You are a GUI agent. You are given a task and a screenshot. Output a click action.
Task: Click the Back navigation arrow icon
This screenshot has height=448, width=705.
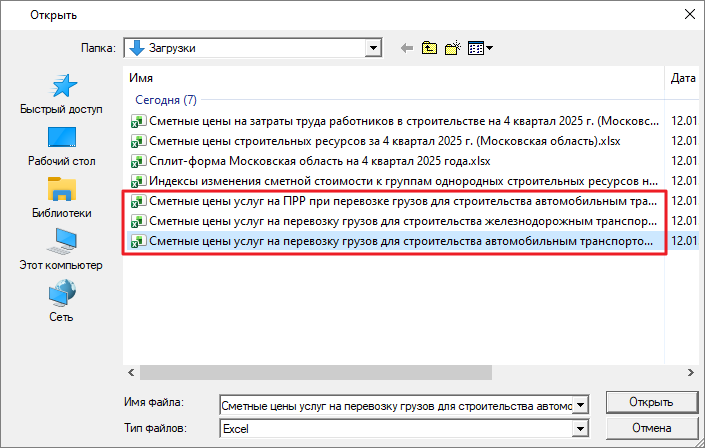(x=406, y=47)
